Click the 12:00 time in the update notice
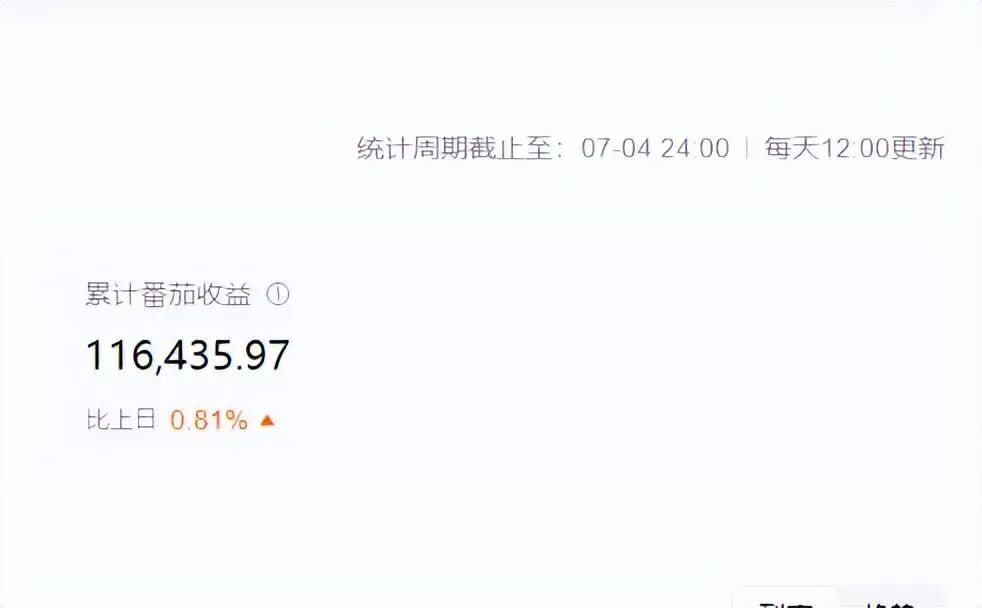The height and width of the screenshot is (608, 982). pyautogui.click(x=855, y=149)
